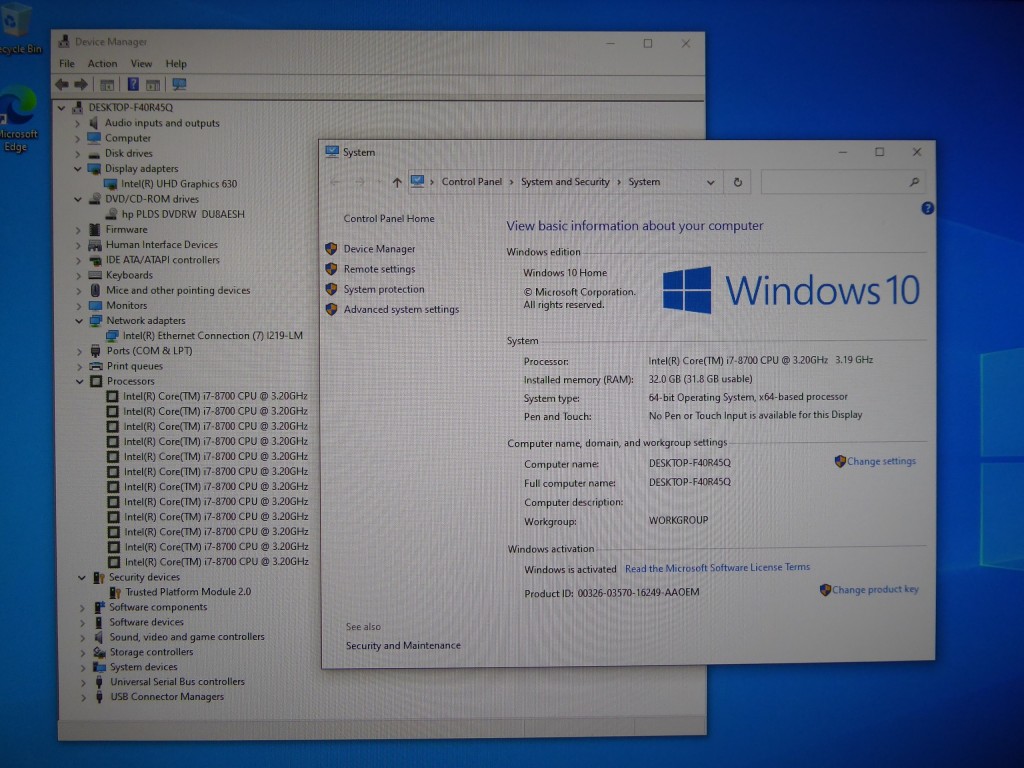Open the File menu in Device Manager
This screenshot has height=768, width=1024.
67,63
